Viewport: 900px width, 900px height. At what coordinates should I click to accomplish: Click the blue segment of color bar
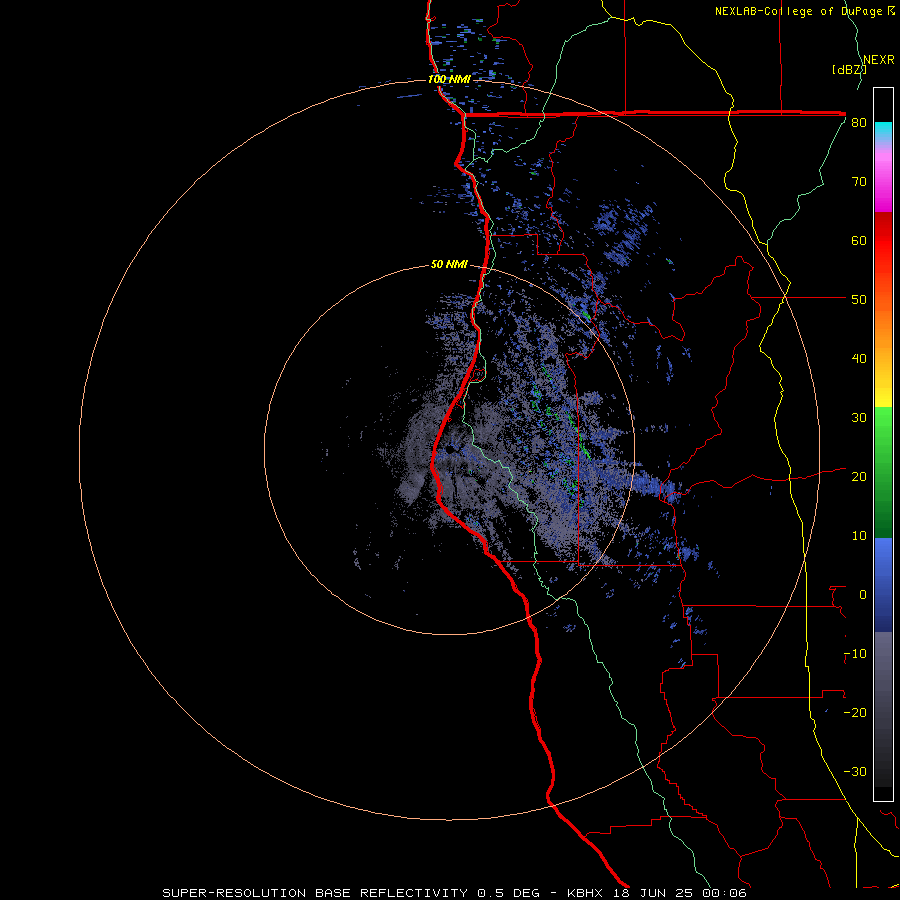tap(883, 585)
